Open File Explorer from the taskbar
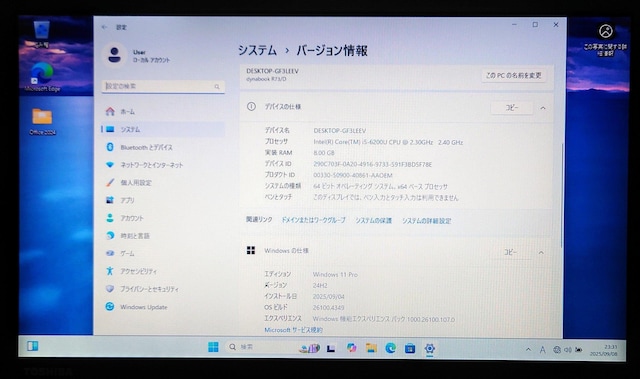 [371, 348]
